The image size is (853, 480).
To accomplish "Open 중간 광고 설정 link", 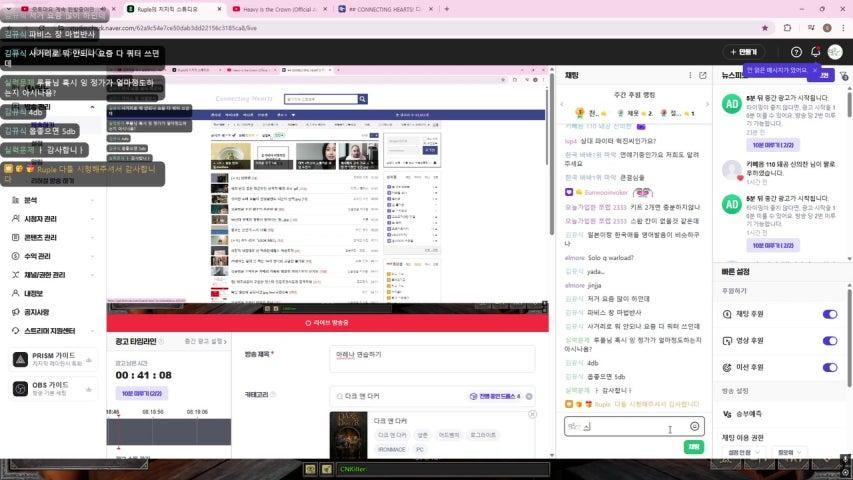I will (x=206, y=341).
